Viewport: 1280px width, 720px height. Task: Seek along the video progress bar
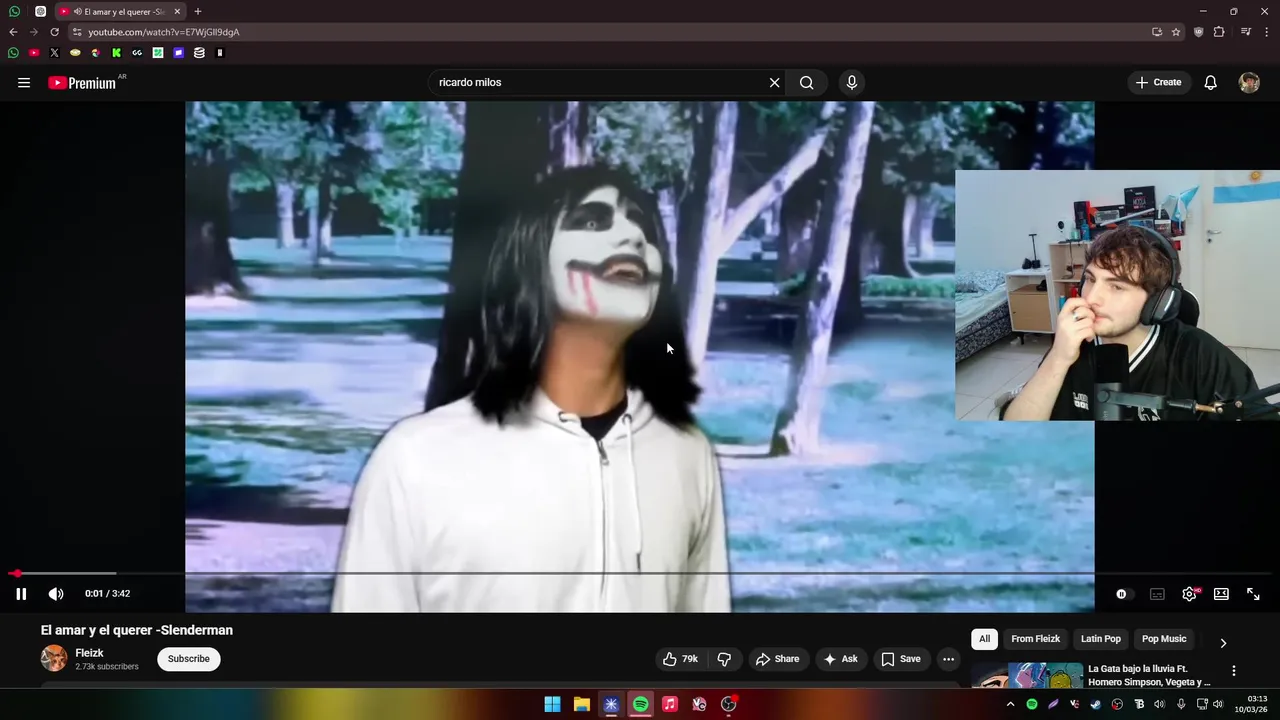tap(640, 574)
